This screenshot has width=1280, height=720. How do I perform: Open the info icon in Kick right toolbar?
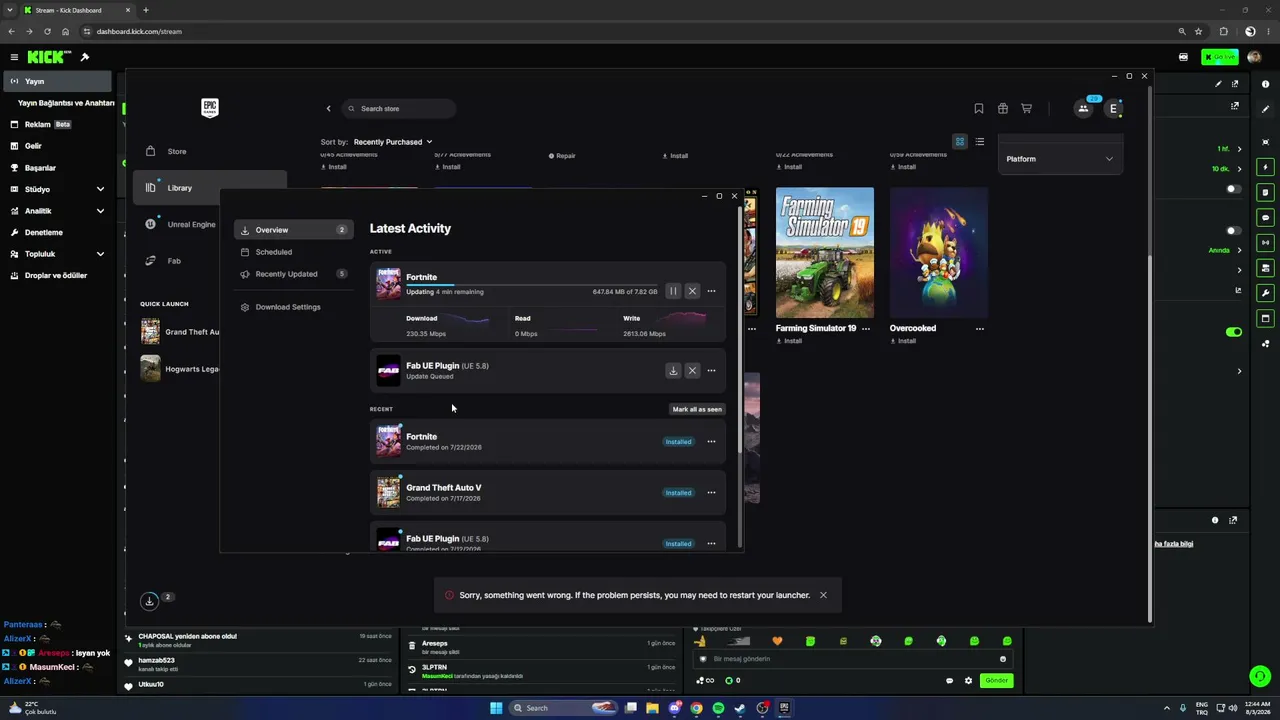point(1265,84)
